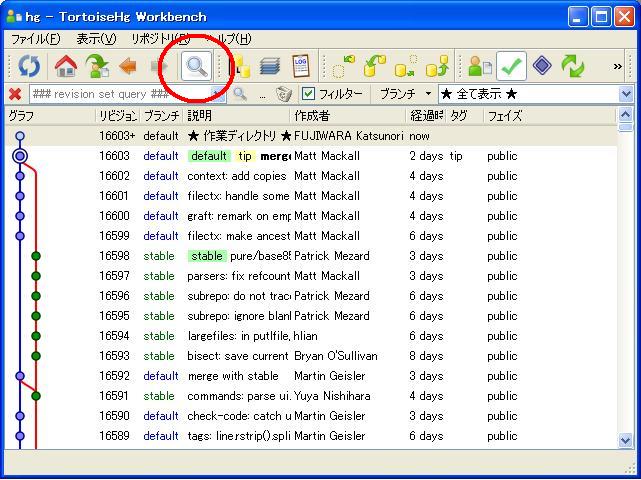Sort by the リビジョン column header
The width and height of the screenshot is (641, 480).
(118, 116)
